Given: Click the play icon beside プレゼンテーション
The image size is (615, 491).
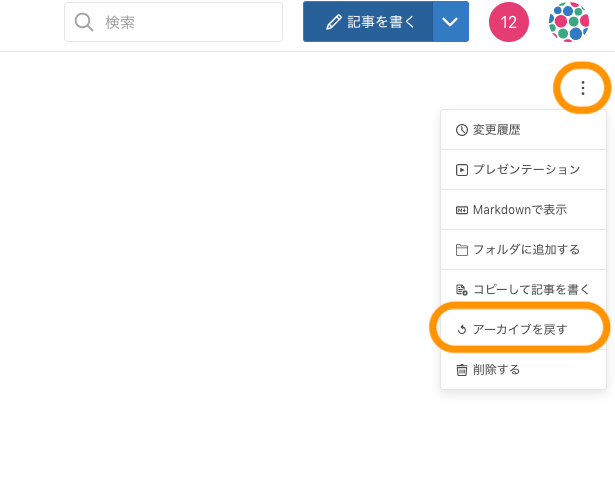Looking at the screenshot, I should tap(462, 170).
